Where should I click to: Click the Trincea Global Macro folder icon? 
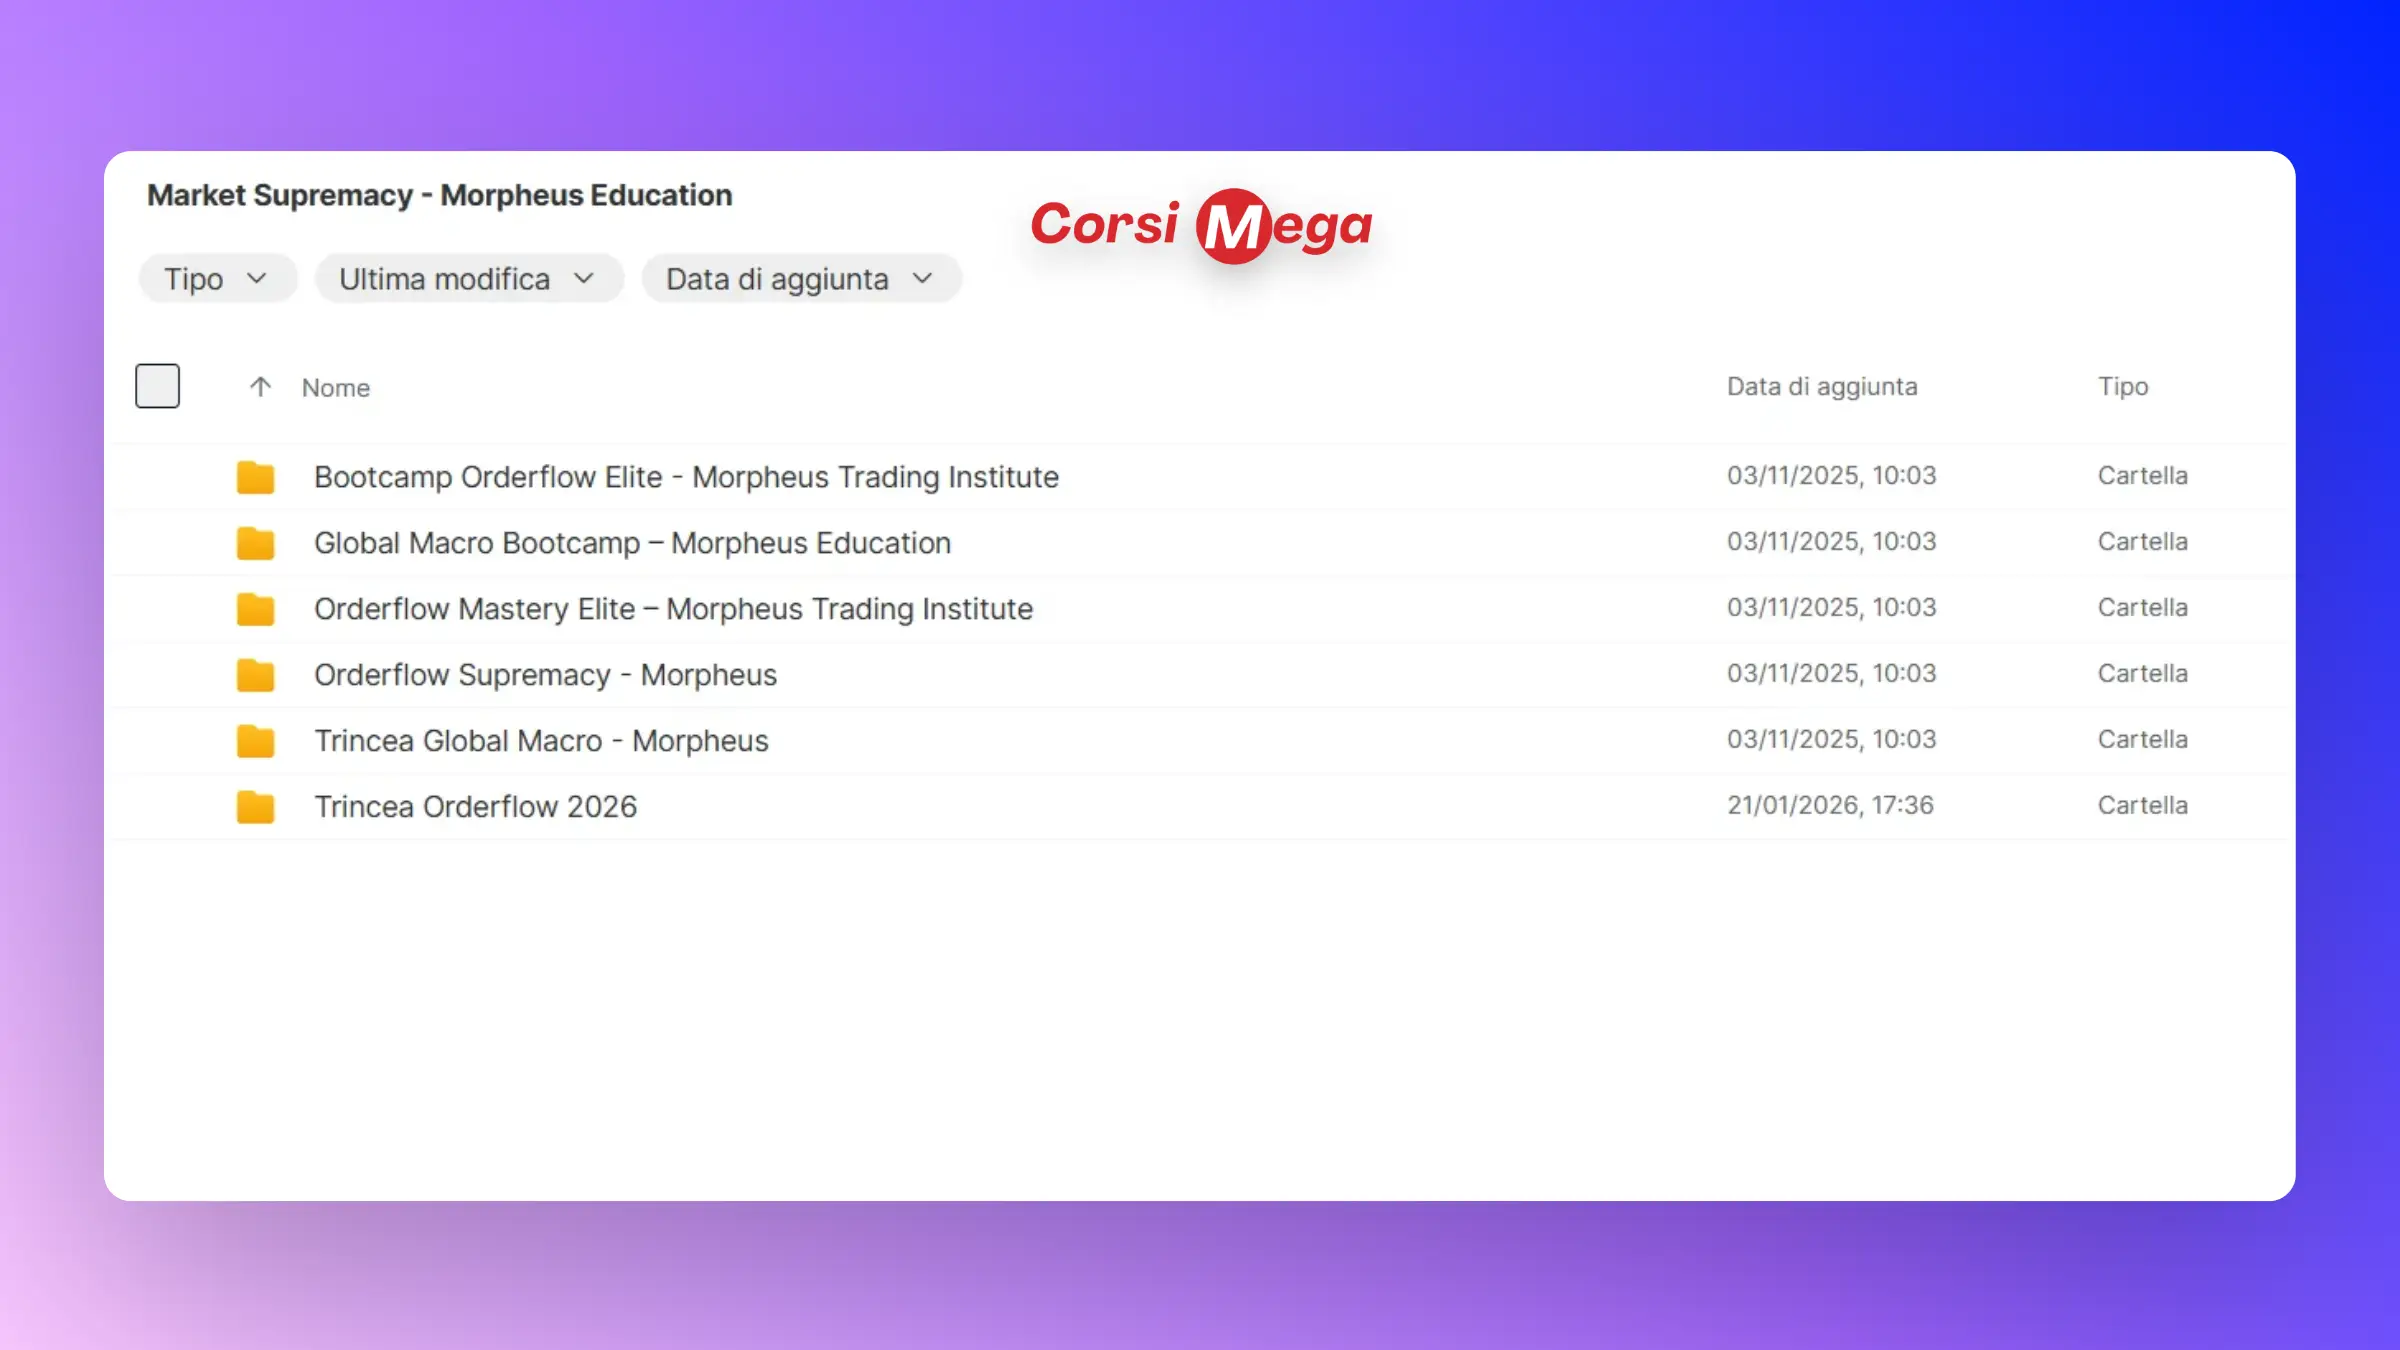[x=255, y=741]
